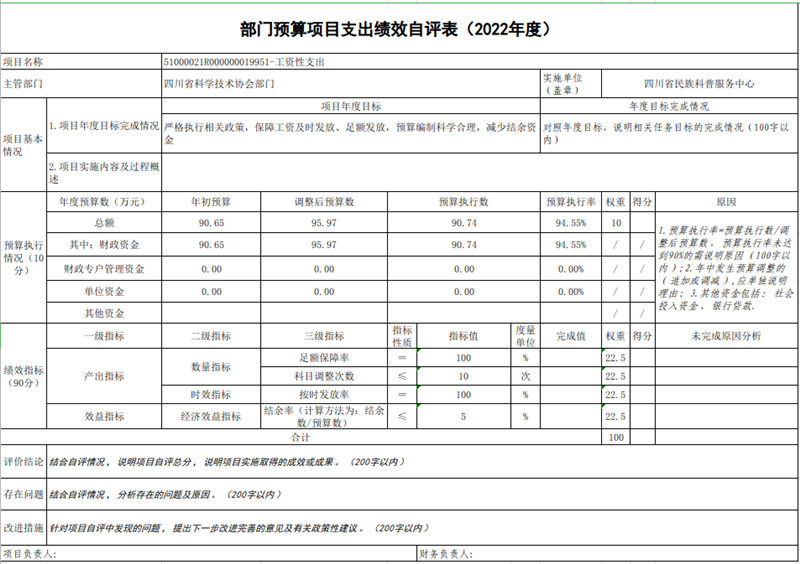
Task: Select 年初预算 0.00 in 单位资金 row
Action: click(x=211, y=291)
